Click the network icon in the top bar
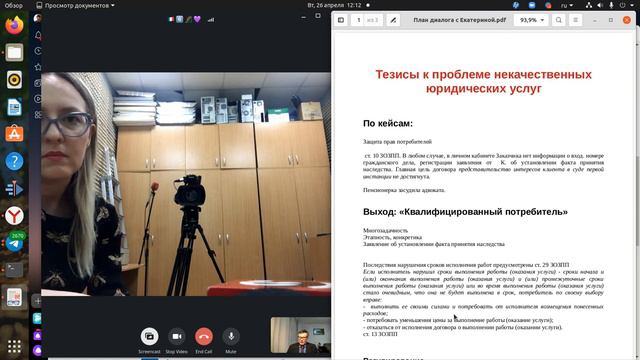The height and width of the screenshot is (360, 640). point(589,5)
